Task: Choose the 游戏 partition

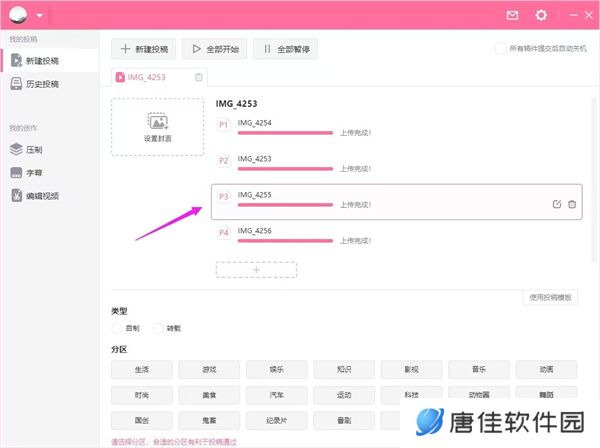Action: coord(209,370)
